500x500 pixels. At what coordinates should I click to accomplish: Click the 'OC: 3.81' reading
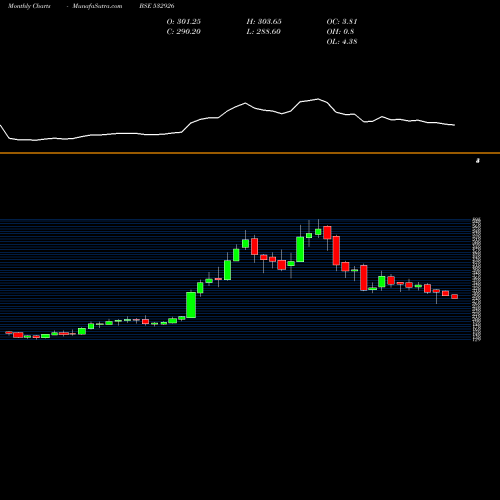point(342,22)
